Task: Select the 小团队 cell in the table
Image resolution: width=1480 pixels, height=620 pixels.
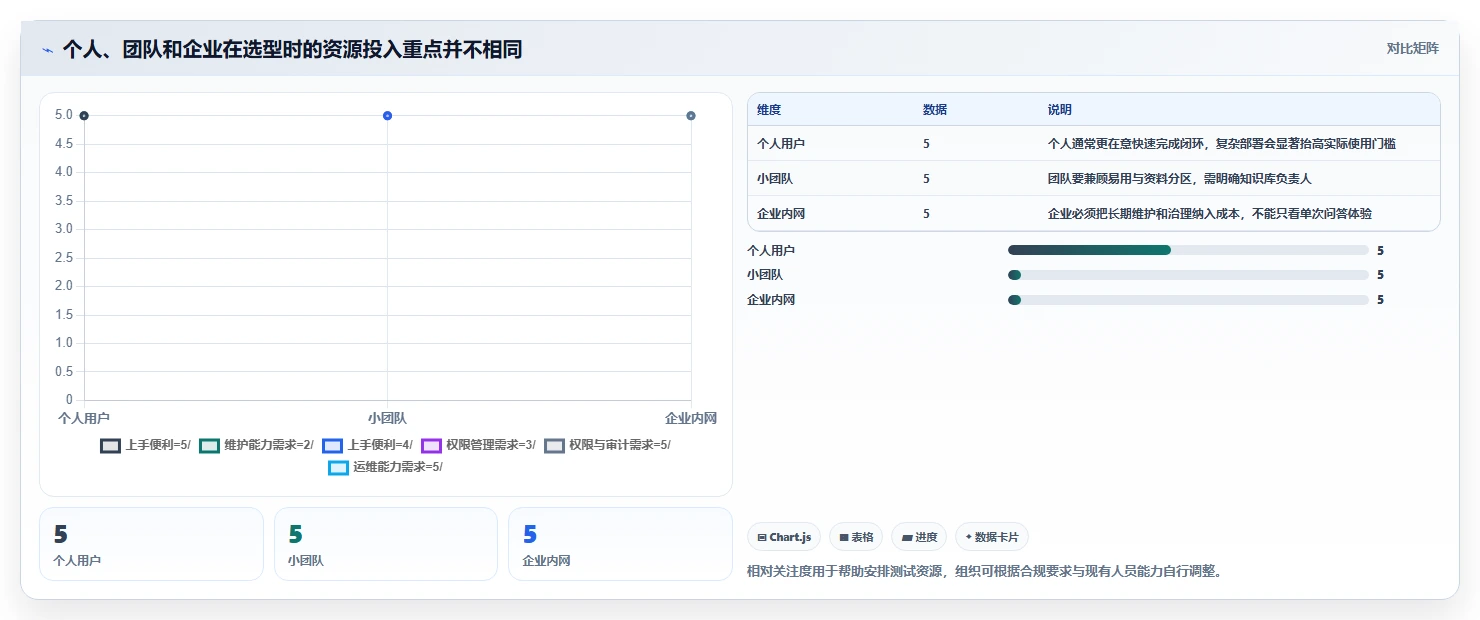Action: [775, 179]
